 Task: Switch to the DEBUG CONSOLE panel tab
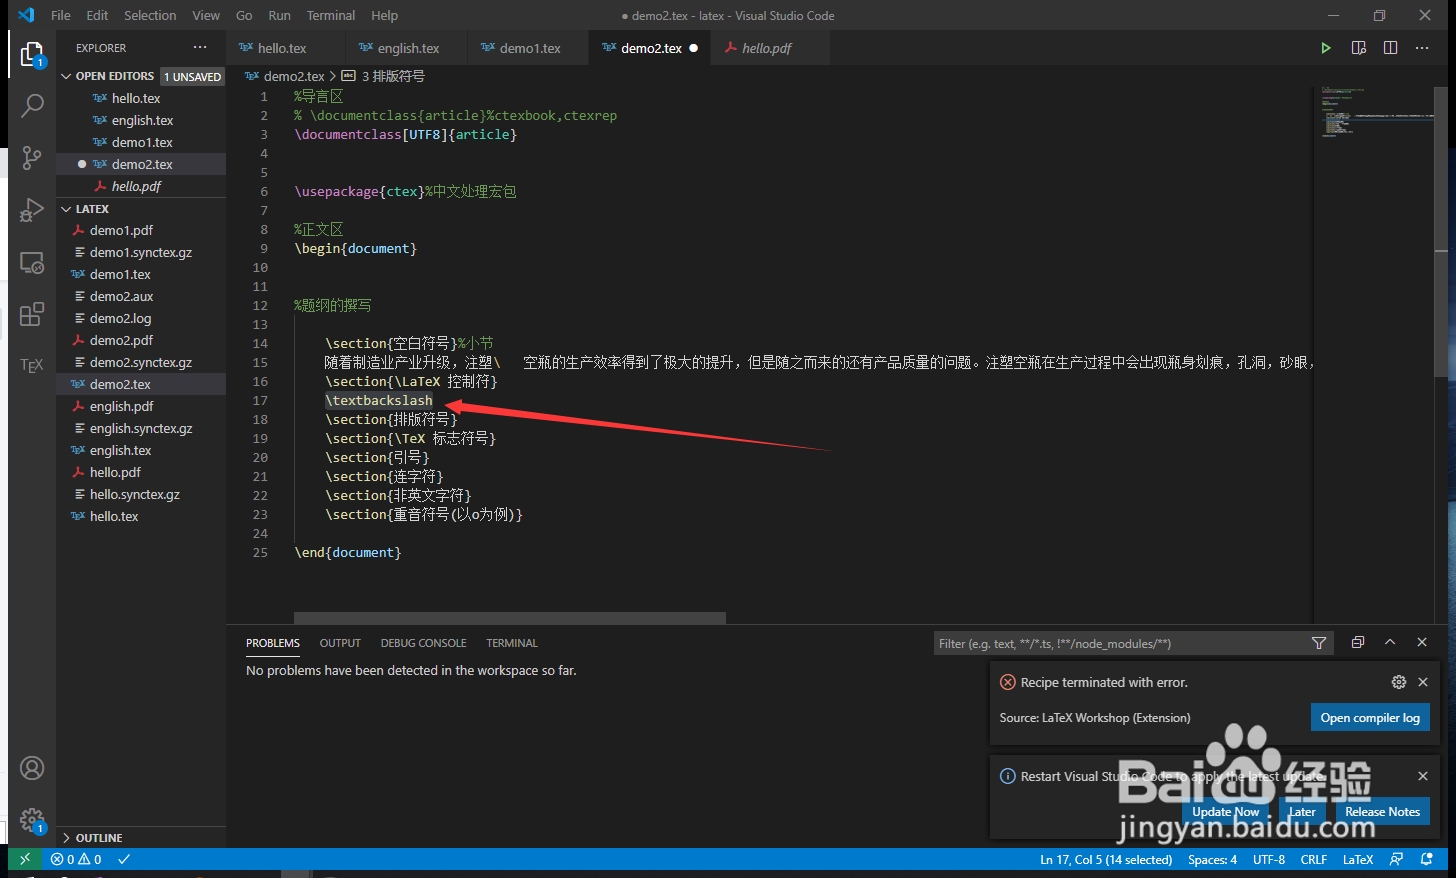(423, 643)
